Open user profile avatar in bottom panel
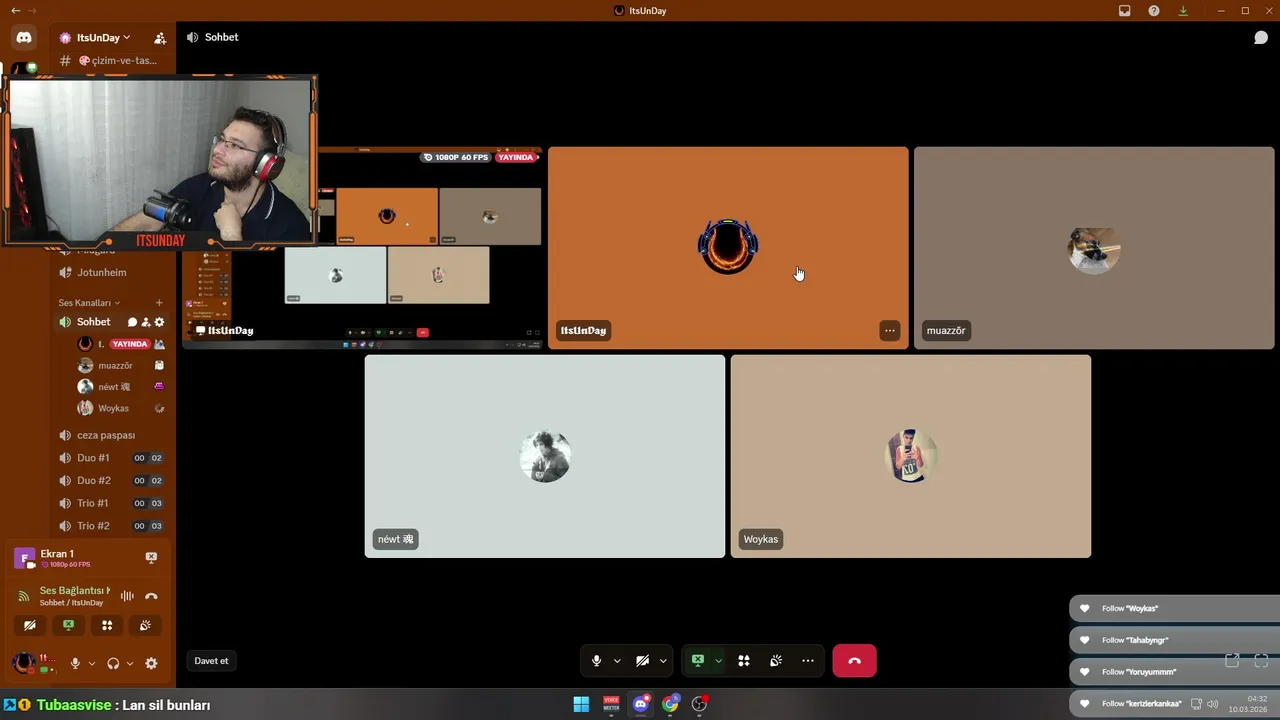The width and height of the screenshot is (1280, 720). click(x=24, y=663)
